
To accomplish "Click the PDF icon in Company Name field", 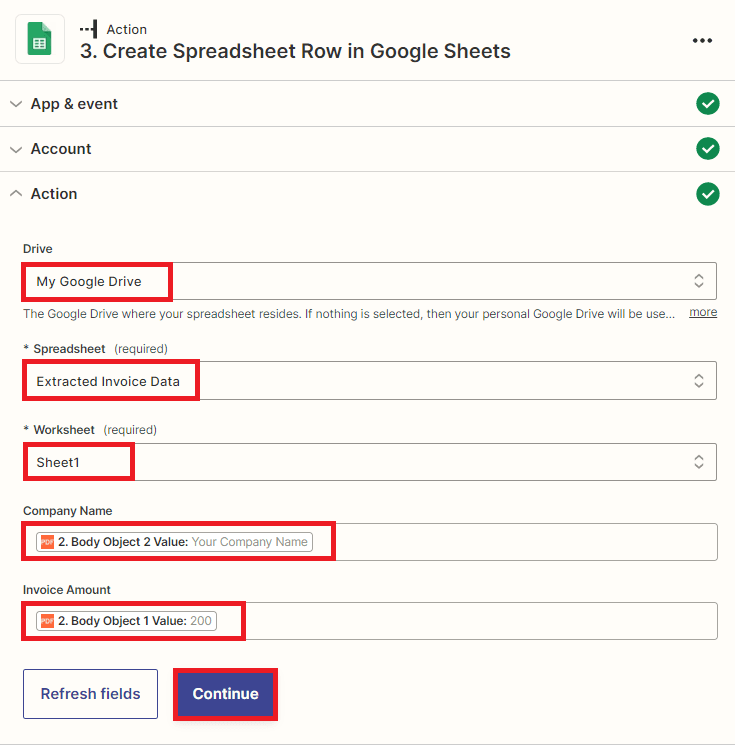I will pos(47,542).
